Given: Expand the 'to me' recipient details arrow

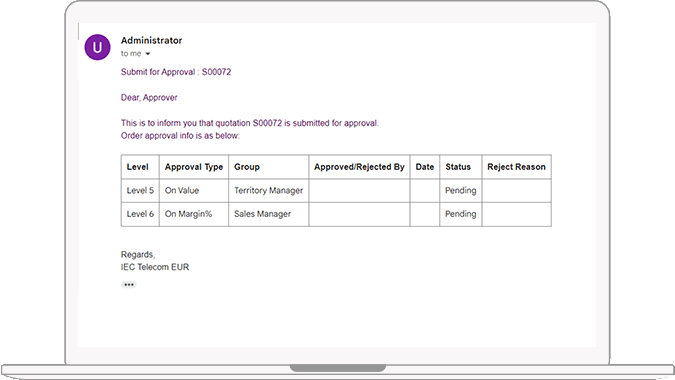Looking at the screenshot, I should pyautogui.click(x=148, y=54).
